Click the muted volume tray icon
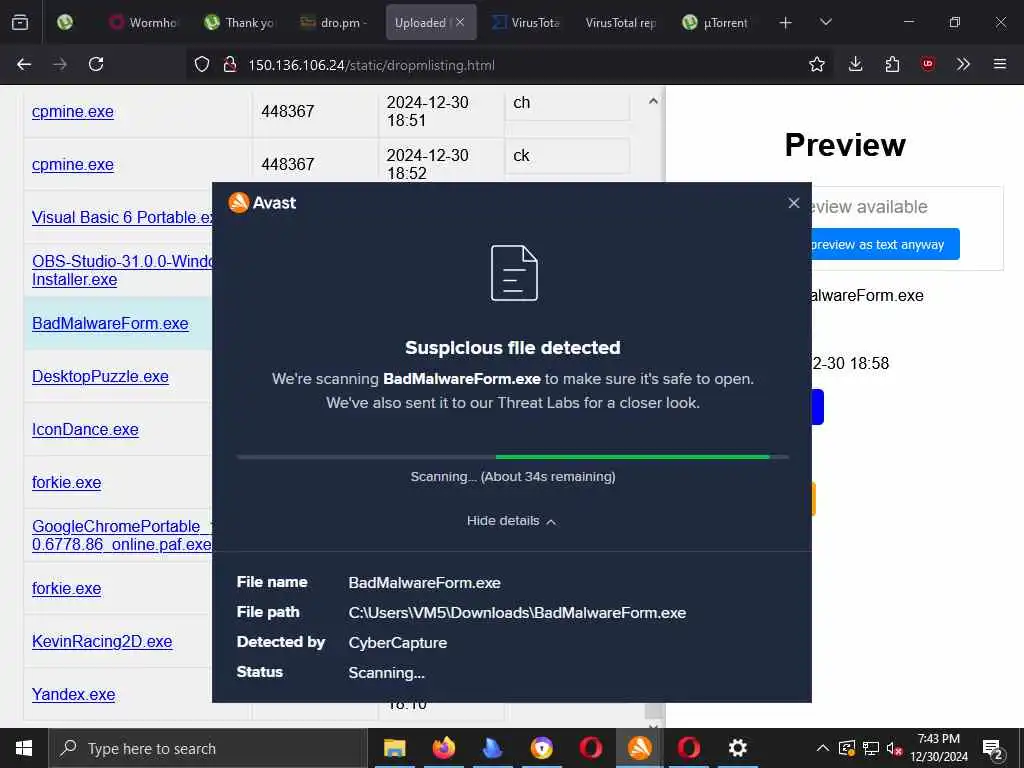This screenshot has height=768, width=1024. pos(894,748)
